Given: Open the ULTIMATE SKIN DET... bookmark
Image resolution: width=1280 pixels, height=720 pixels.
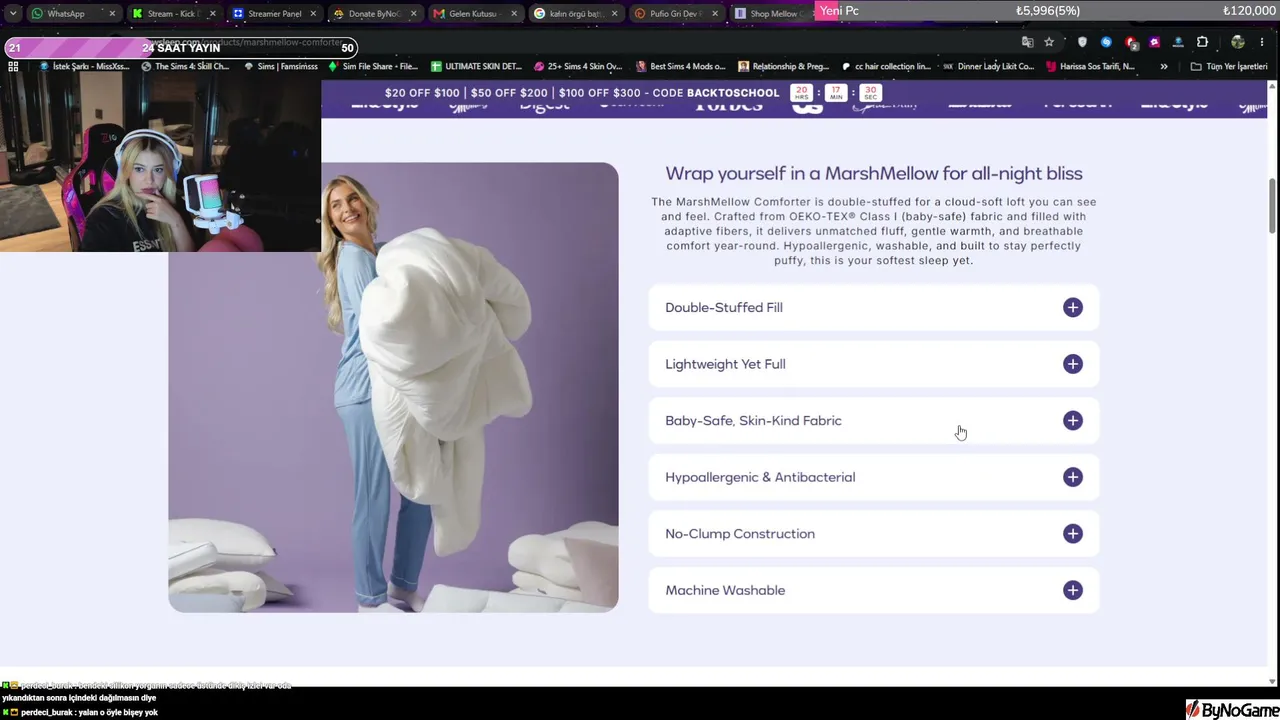Looking at the screenshot, I should point(477,67).
